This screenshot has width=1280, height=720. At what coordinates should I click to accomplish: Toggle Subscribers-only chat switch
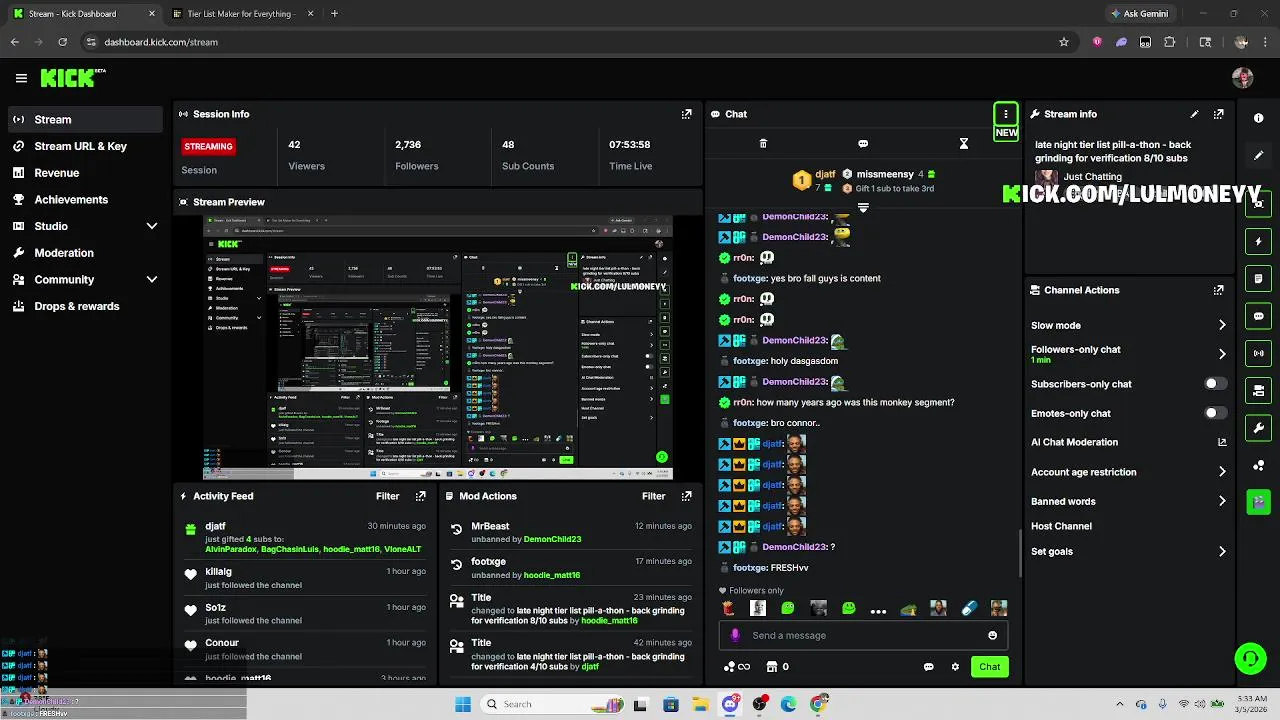pyautogui.click(x=1215, y=384)
